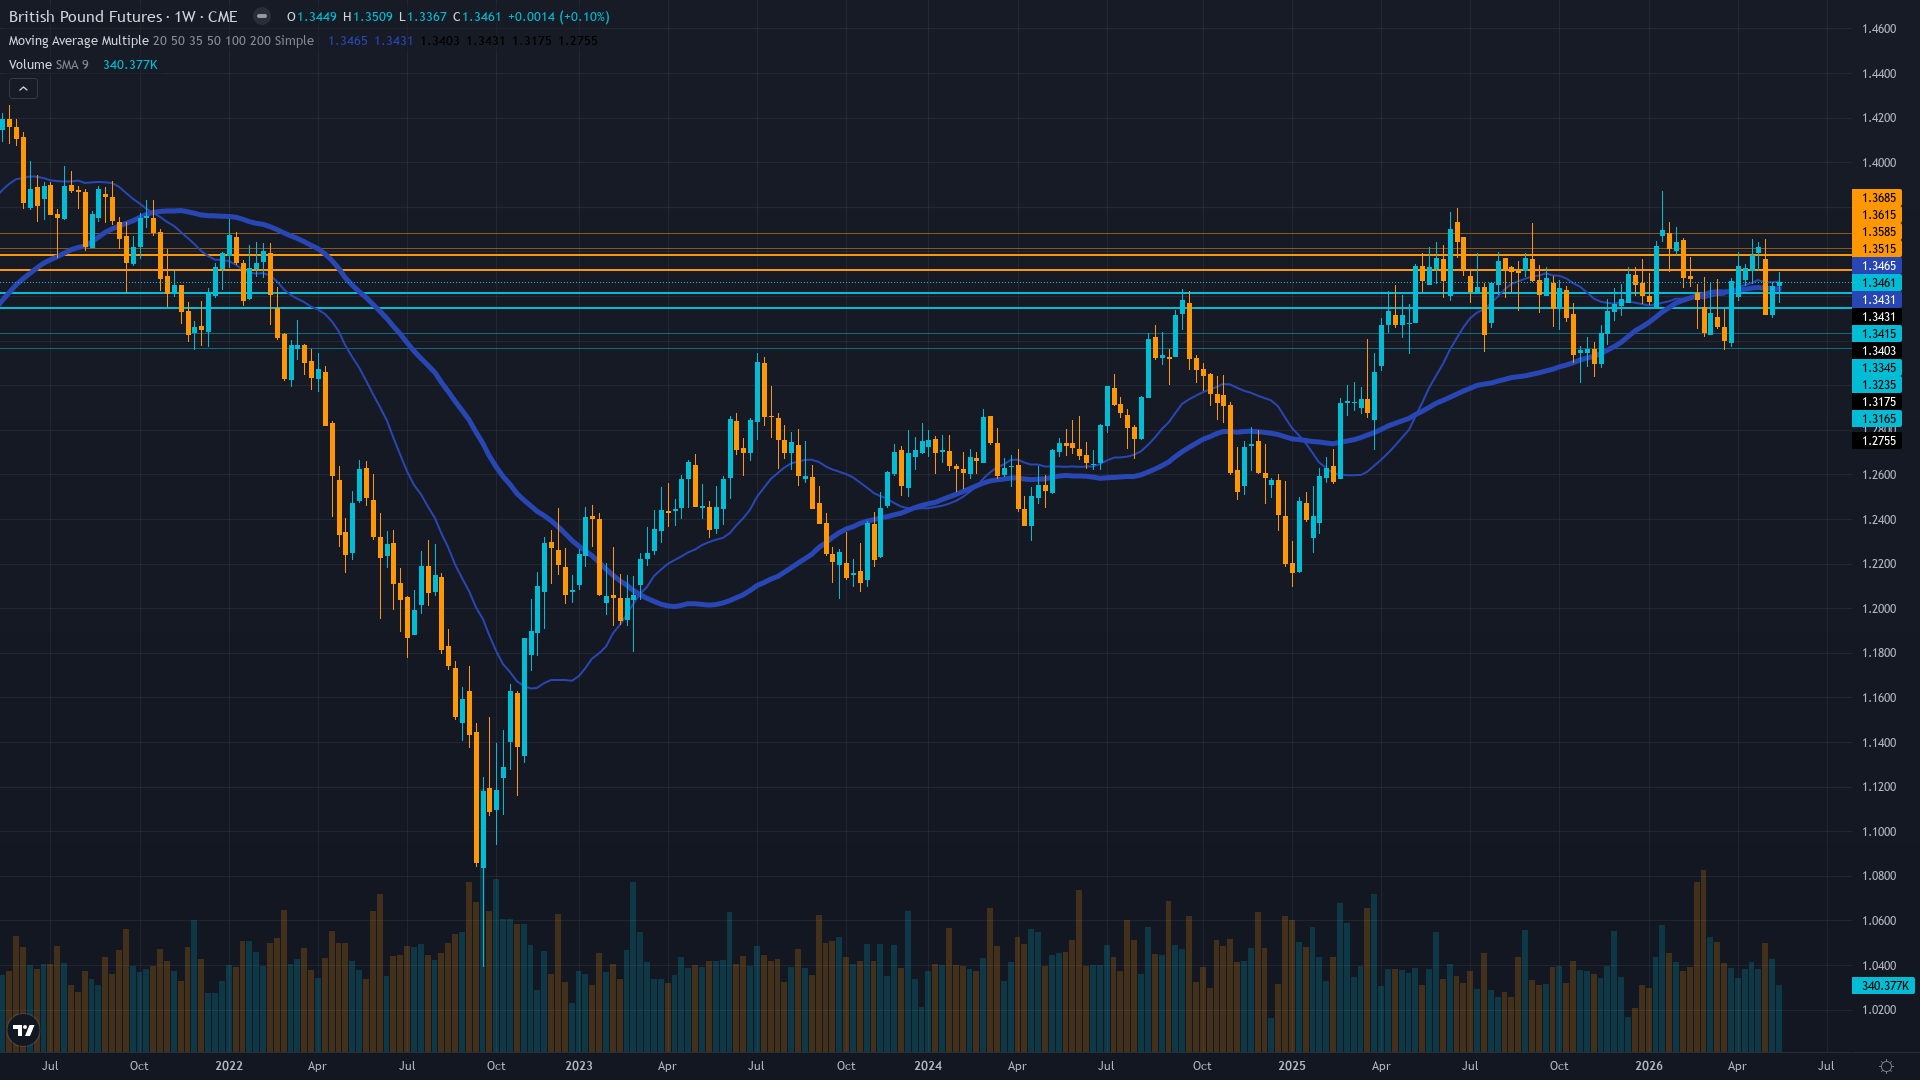1920x1080 pixels.
Task: Select the Volume SMA 9 indicator legend
Action: [x=48, y=65]
